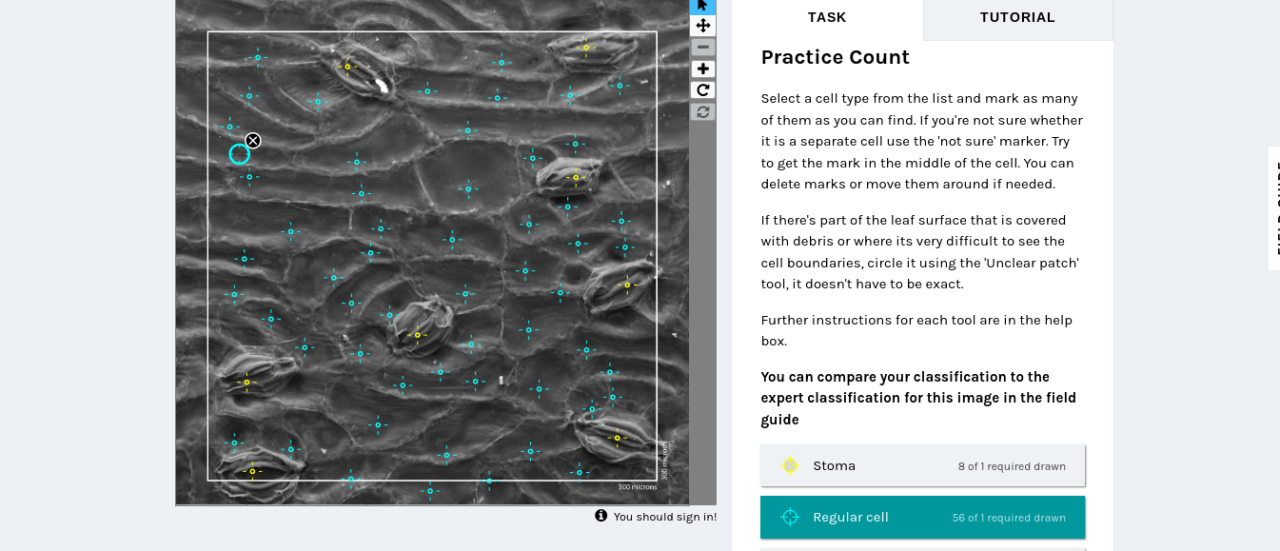Click the info icon beside sign-in notice
The height and width of the screenshot is (551, 1280).
(x=601, y=516)
